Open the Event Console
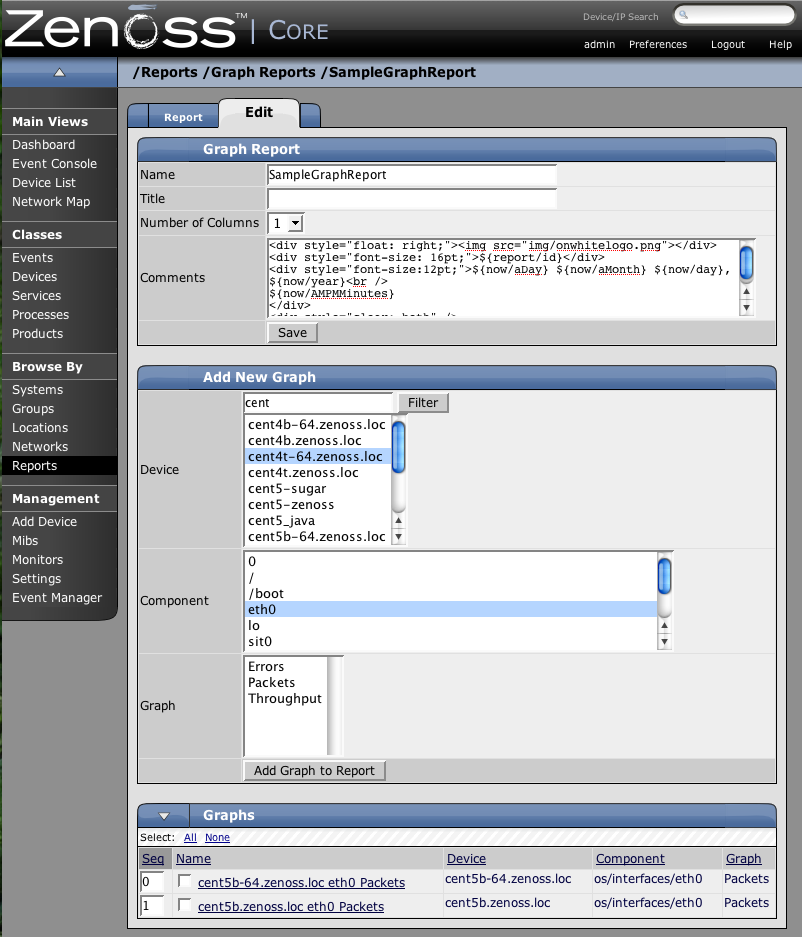802x937 pixels. 54,164
